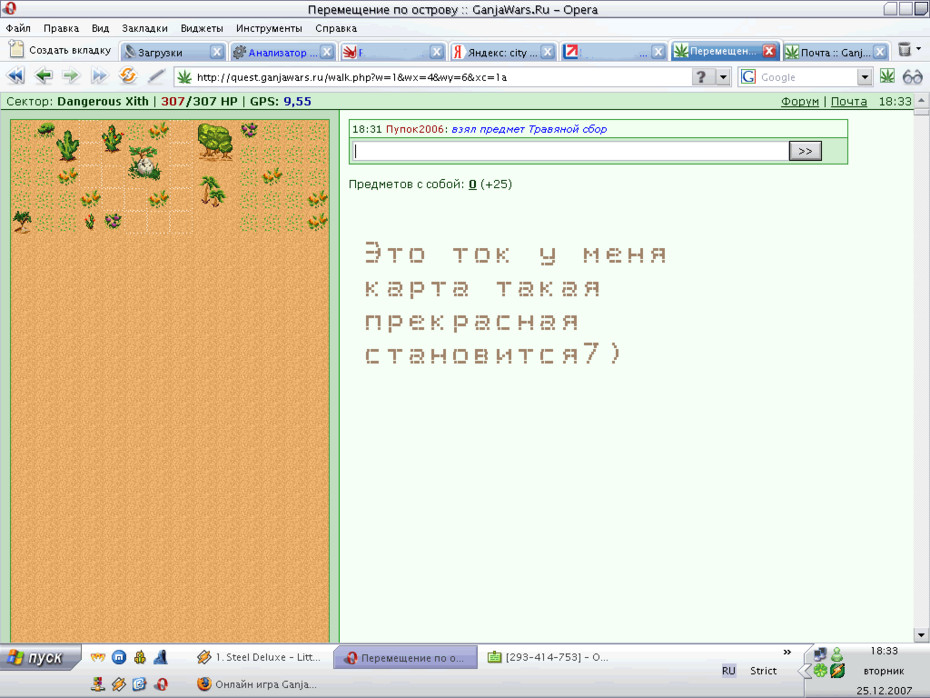Click the forward arrow in the navigation bar
This screenshot has height=698, width=930.
71,77
